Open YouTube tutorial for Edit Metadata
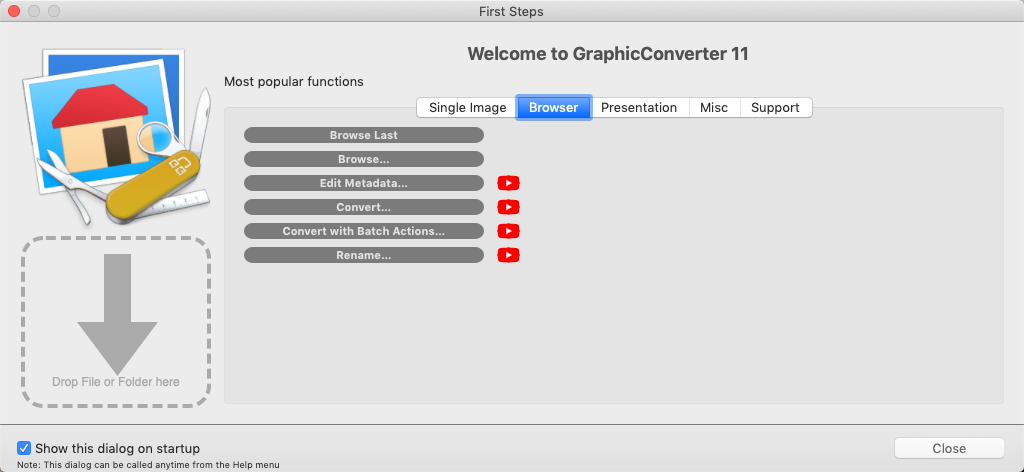This screenshot has height=472, width=1024. 508,183
